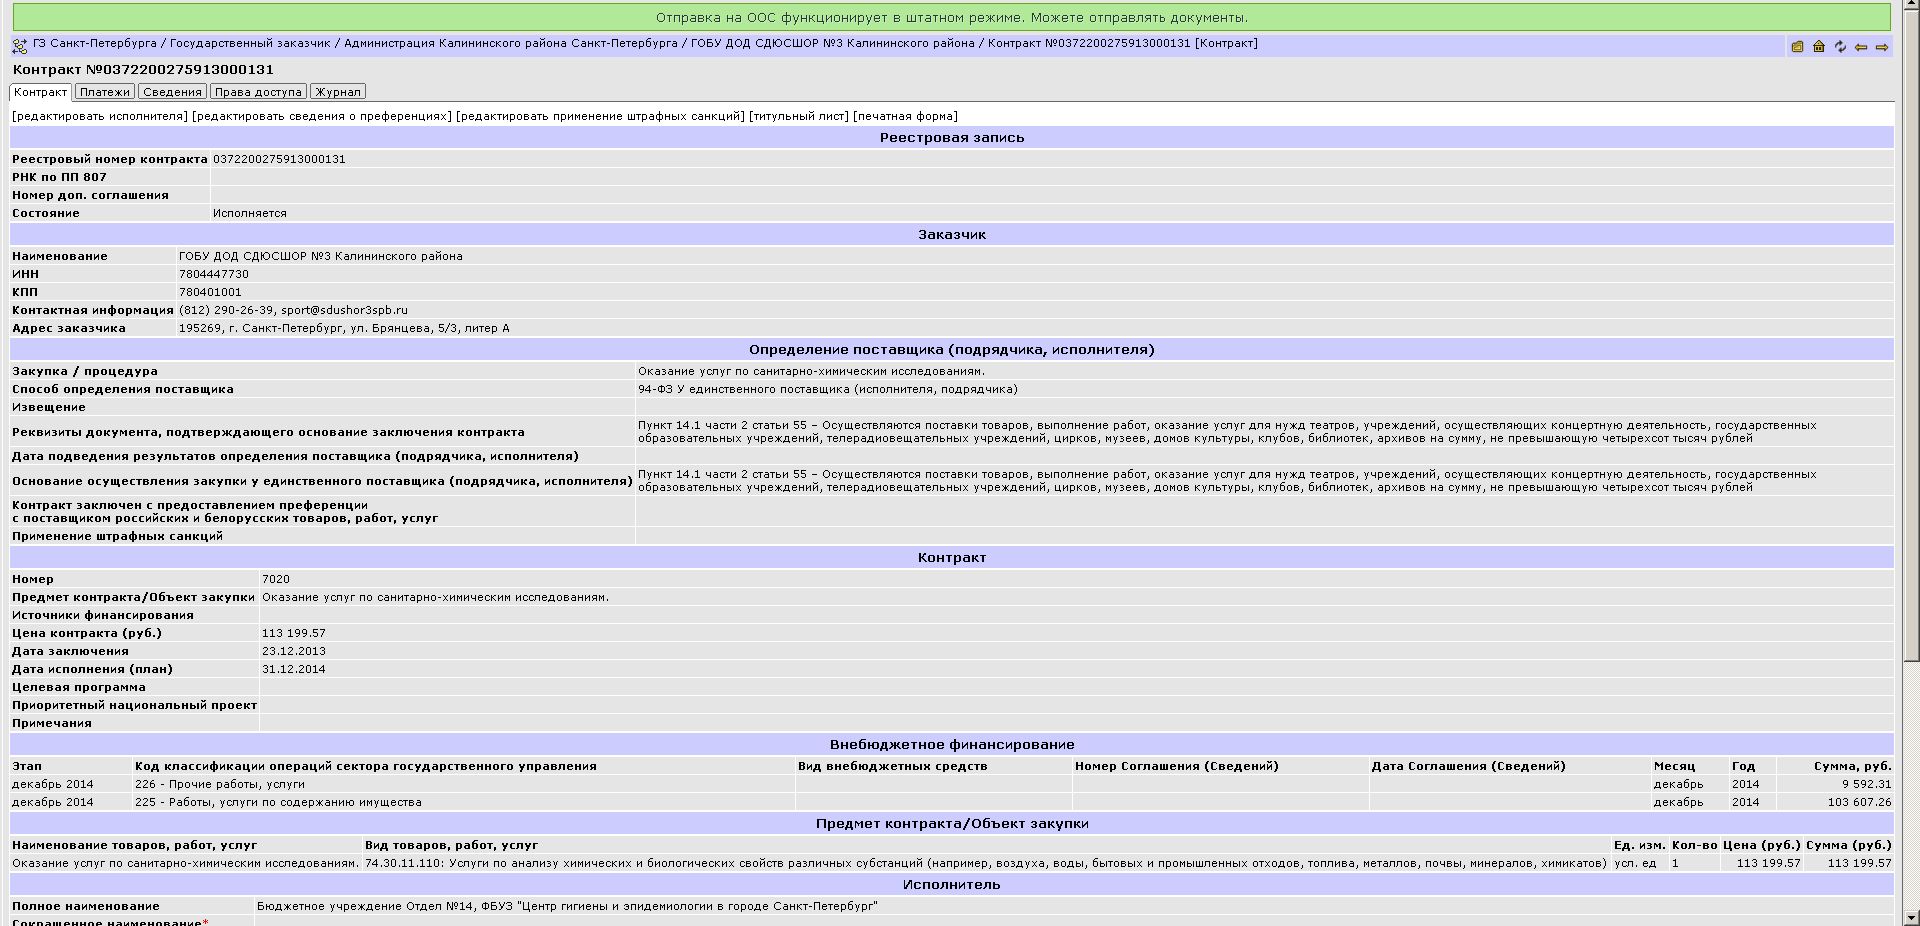
Task: Switch to the Платежи tab
Action: pos(105,92)
